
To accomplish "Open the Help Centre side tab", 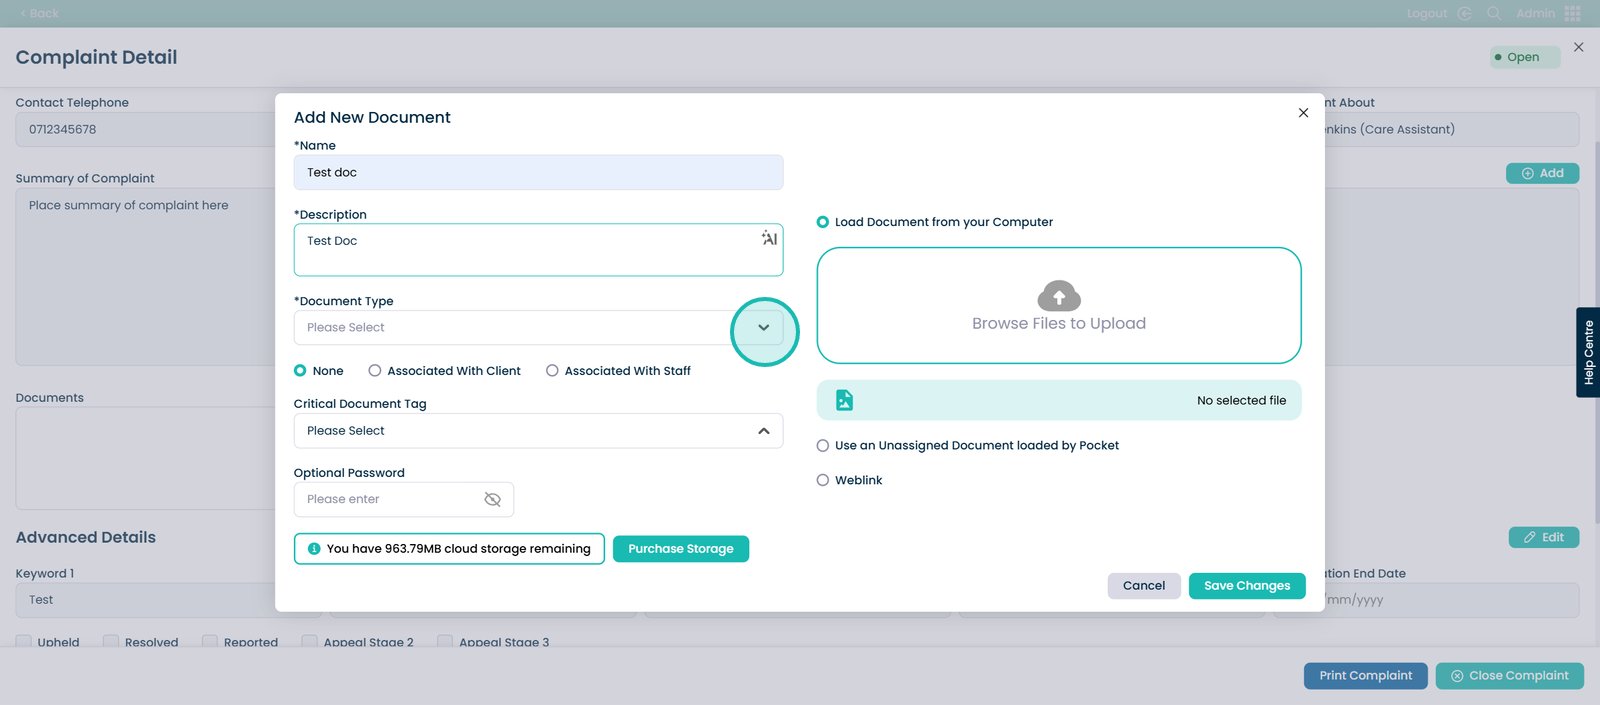I will click(x=1588, y=352).
